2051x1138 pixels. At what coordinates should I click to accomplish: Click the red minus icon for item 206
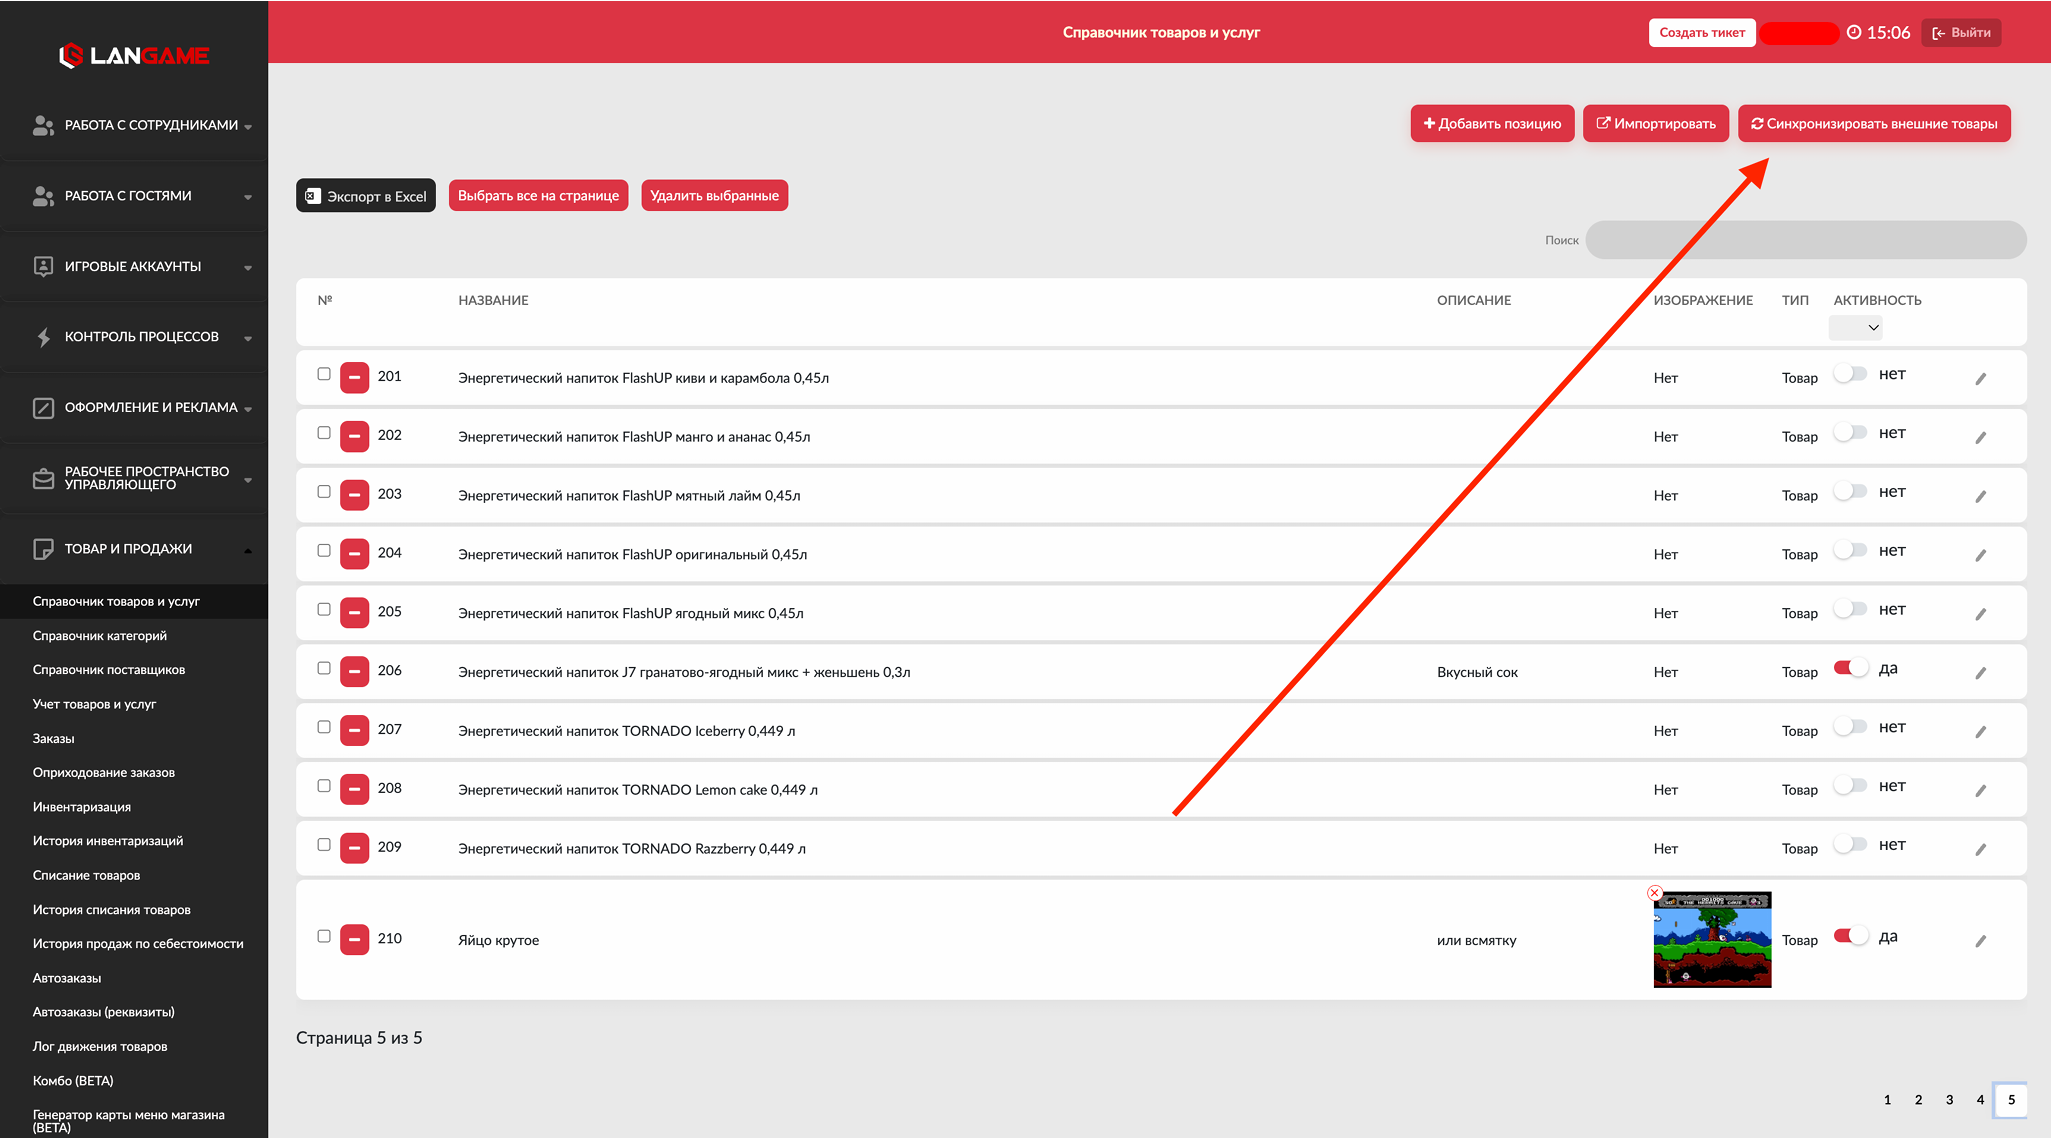point(354,672)
